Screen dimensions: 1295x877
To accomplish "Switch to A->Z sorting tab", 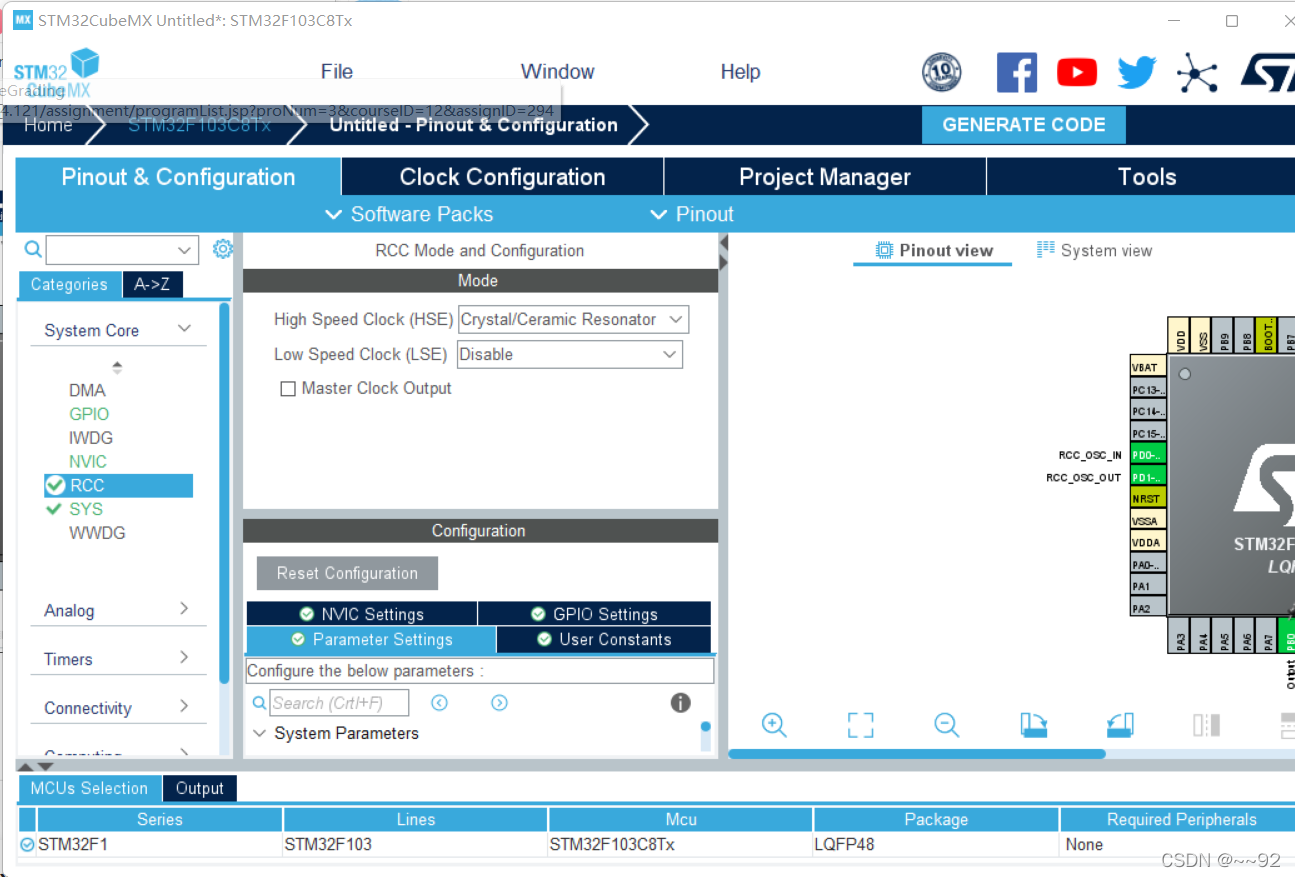I will pyautogui.click(x=152, y=285).
